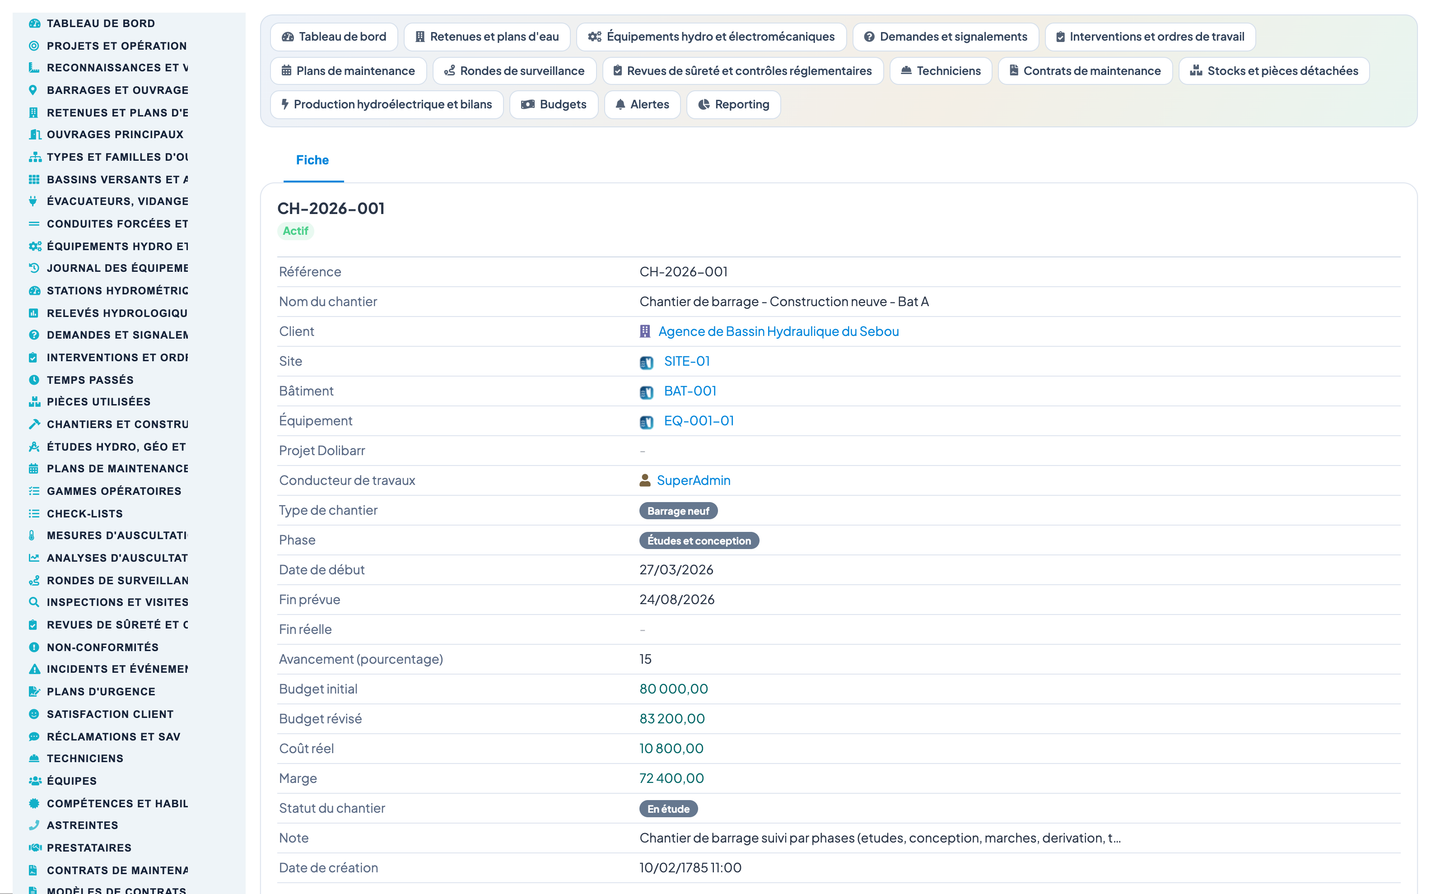Click the Astreintes phone icon

tap(34, 825)
